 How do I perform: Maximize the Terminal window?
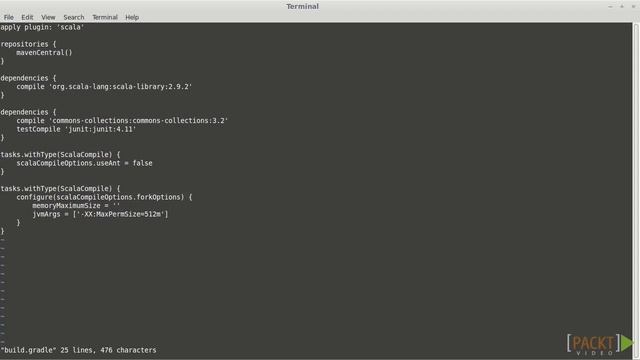pos(622,7)
